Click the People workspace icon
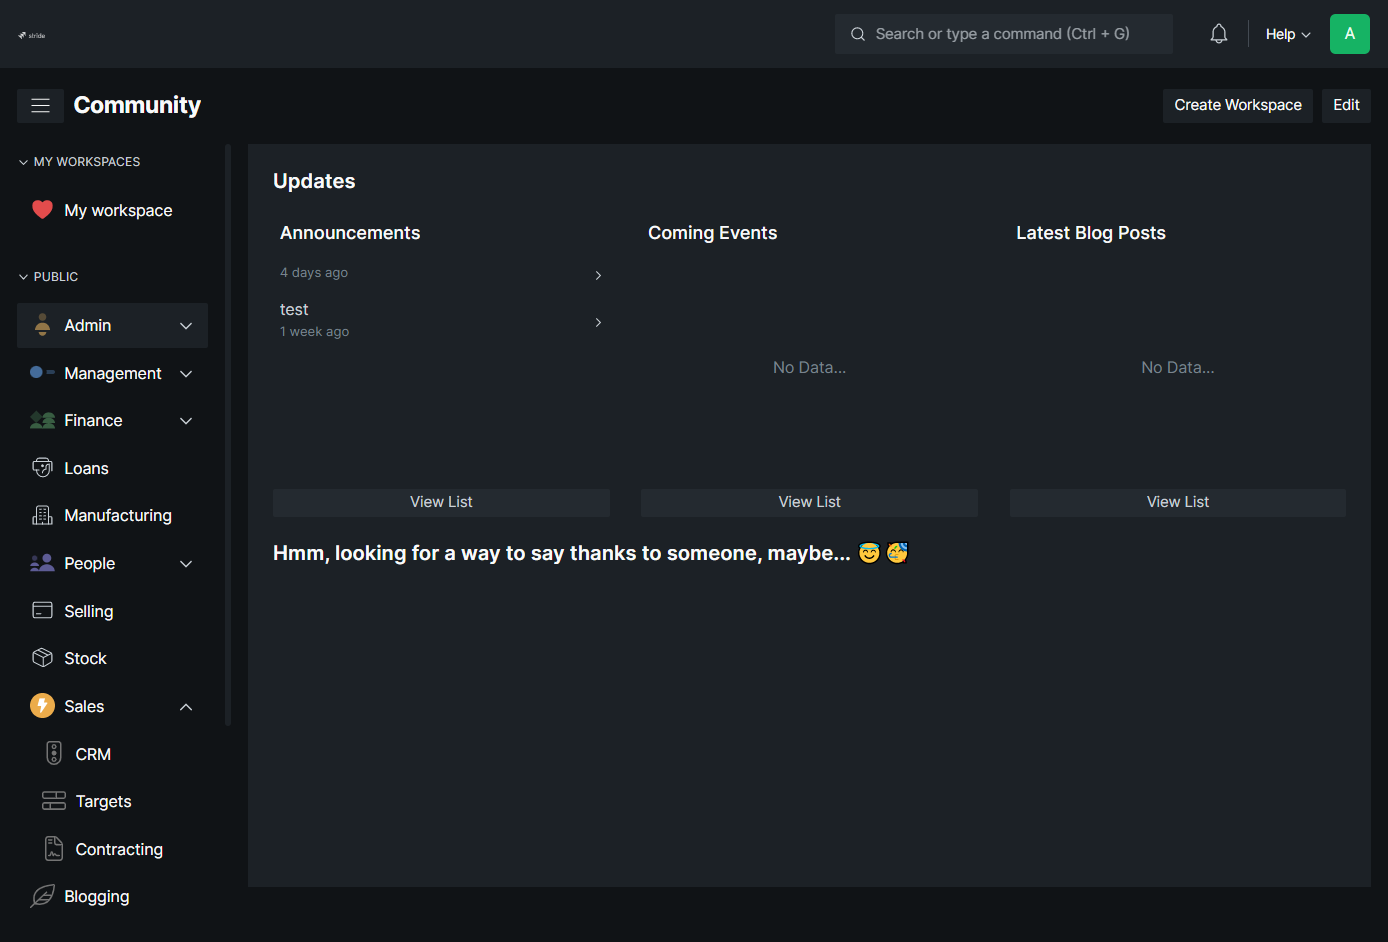This screenshot has height=942, width=1388. [42, 563]
